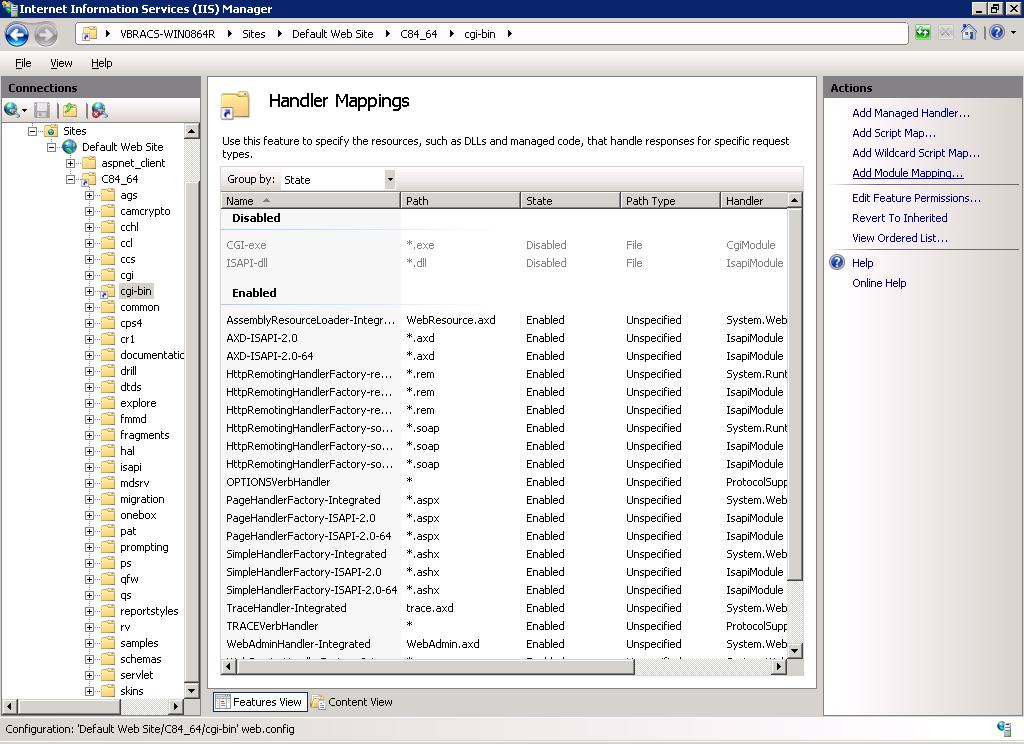Click Add Script Map link

click(x=893, y=133)
